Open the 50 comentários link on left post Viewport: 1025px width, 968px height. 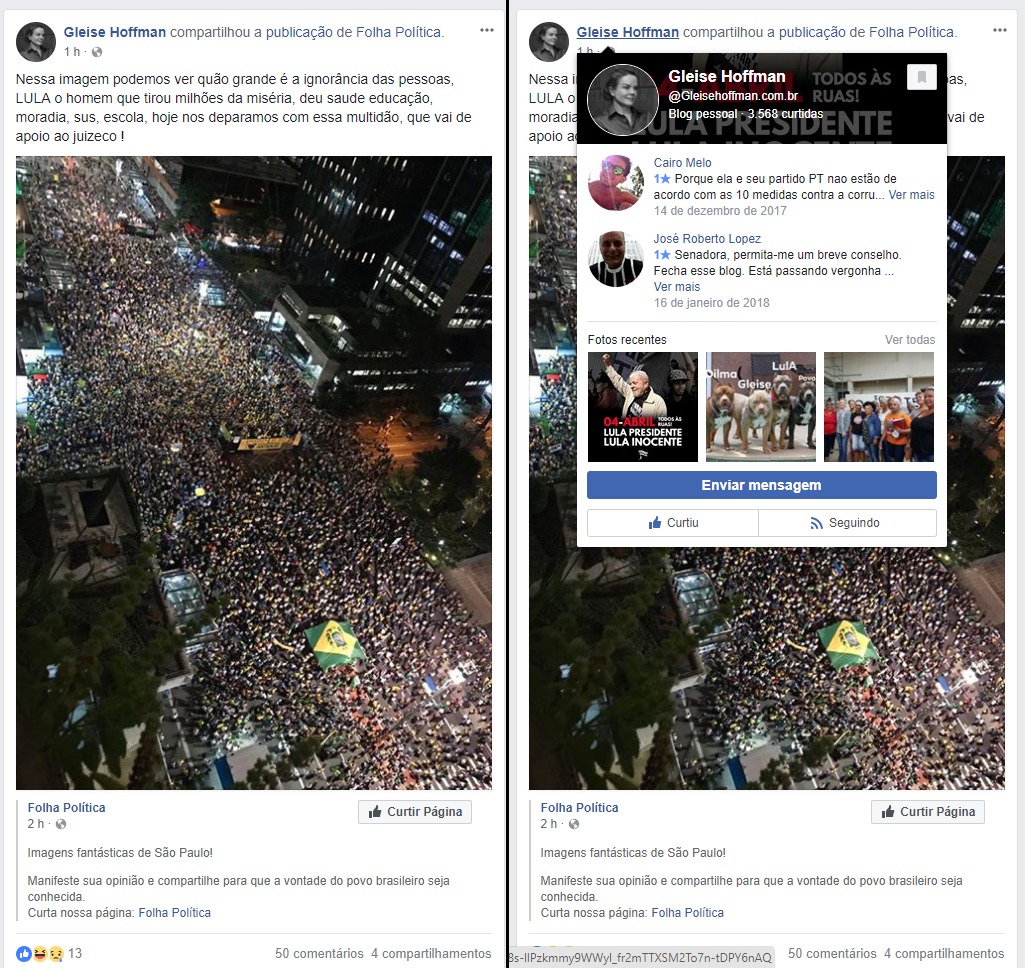(x=319, y=953)
